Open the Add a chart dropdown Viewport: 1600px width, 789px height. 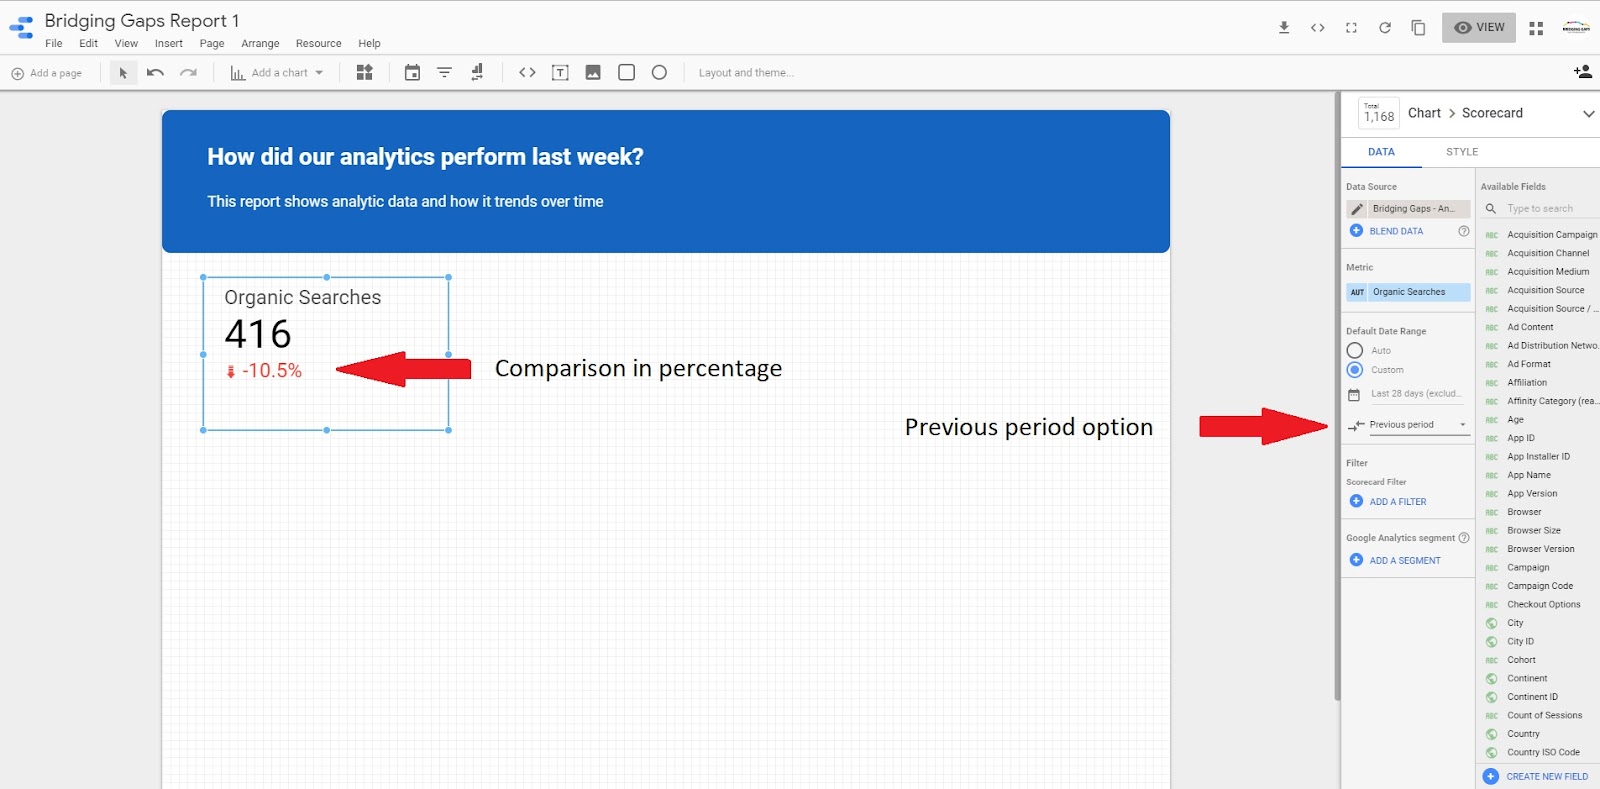278,73
